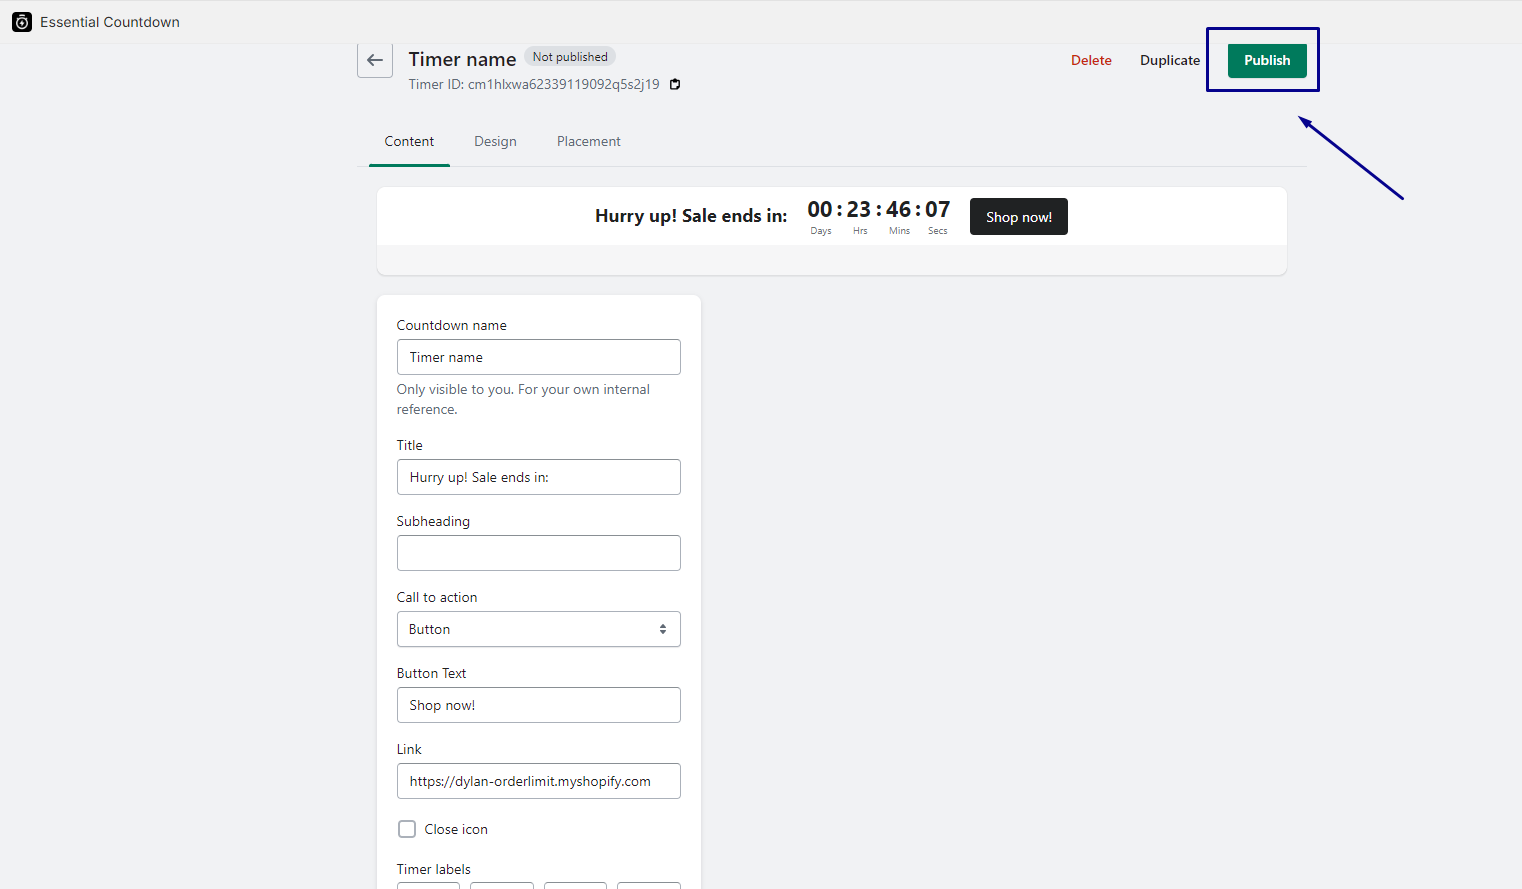Click the 'Only visible to you' helper text
The height and width of the screenshot is (889, 1522).
click(x=523, y=399)
